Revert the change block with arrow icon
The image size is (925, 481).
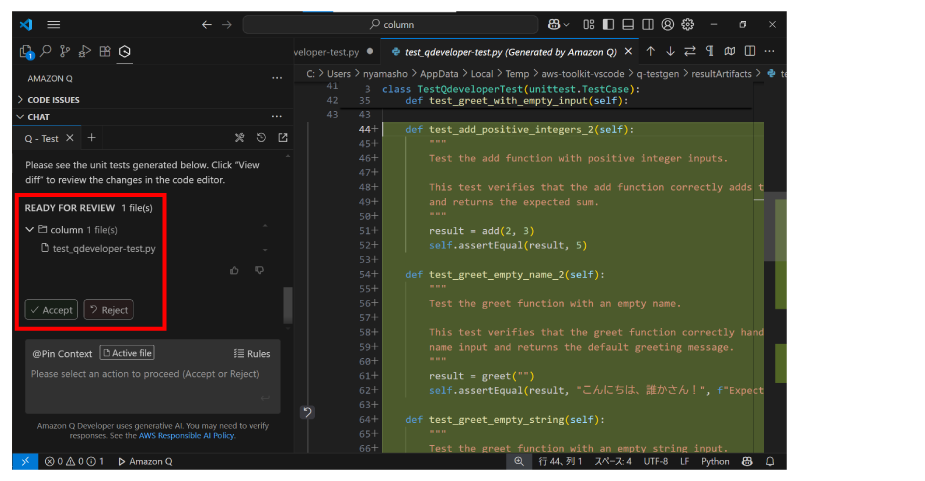point(307,412)
